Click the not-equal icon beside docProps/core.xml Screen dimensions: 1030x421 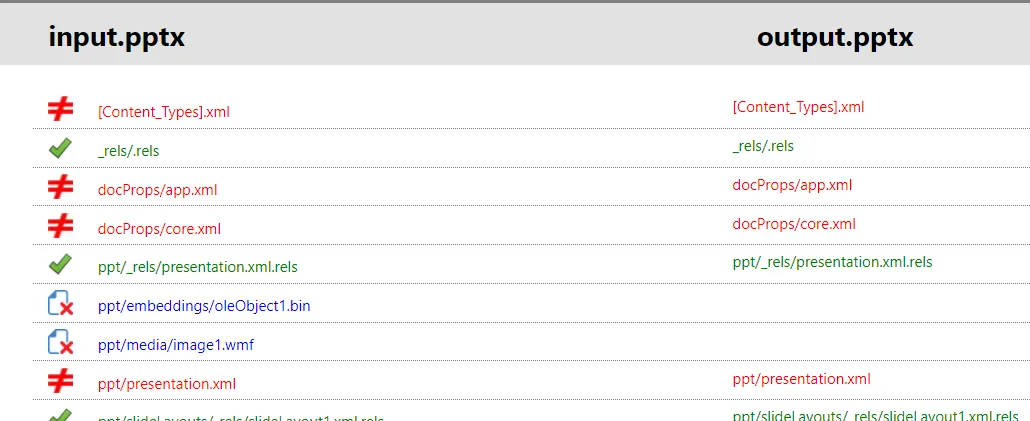(x=60, y=227)
